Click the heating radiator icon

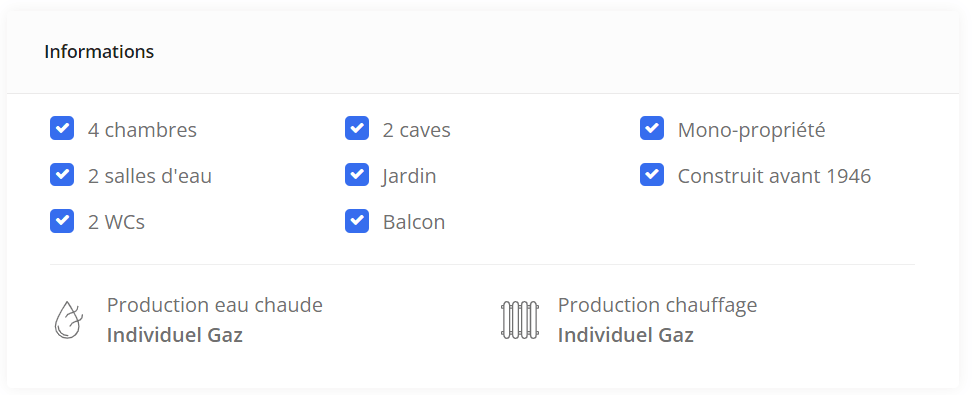[519, 320]
